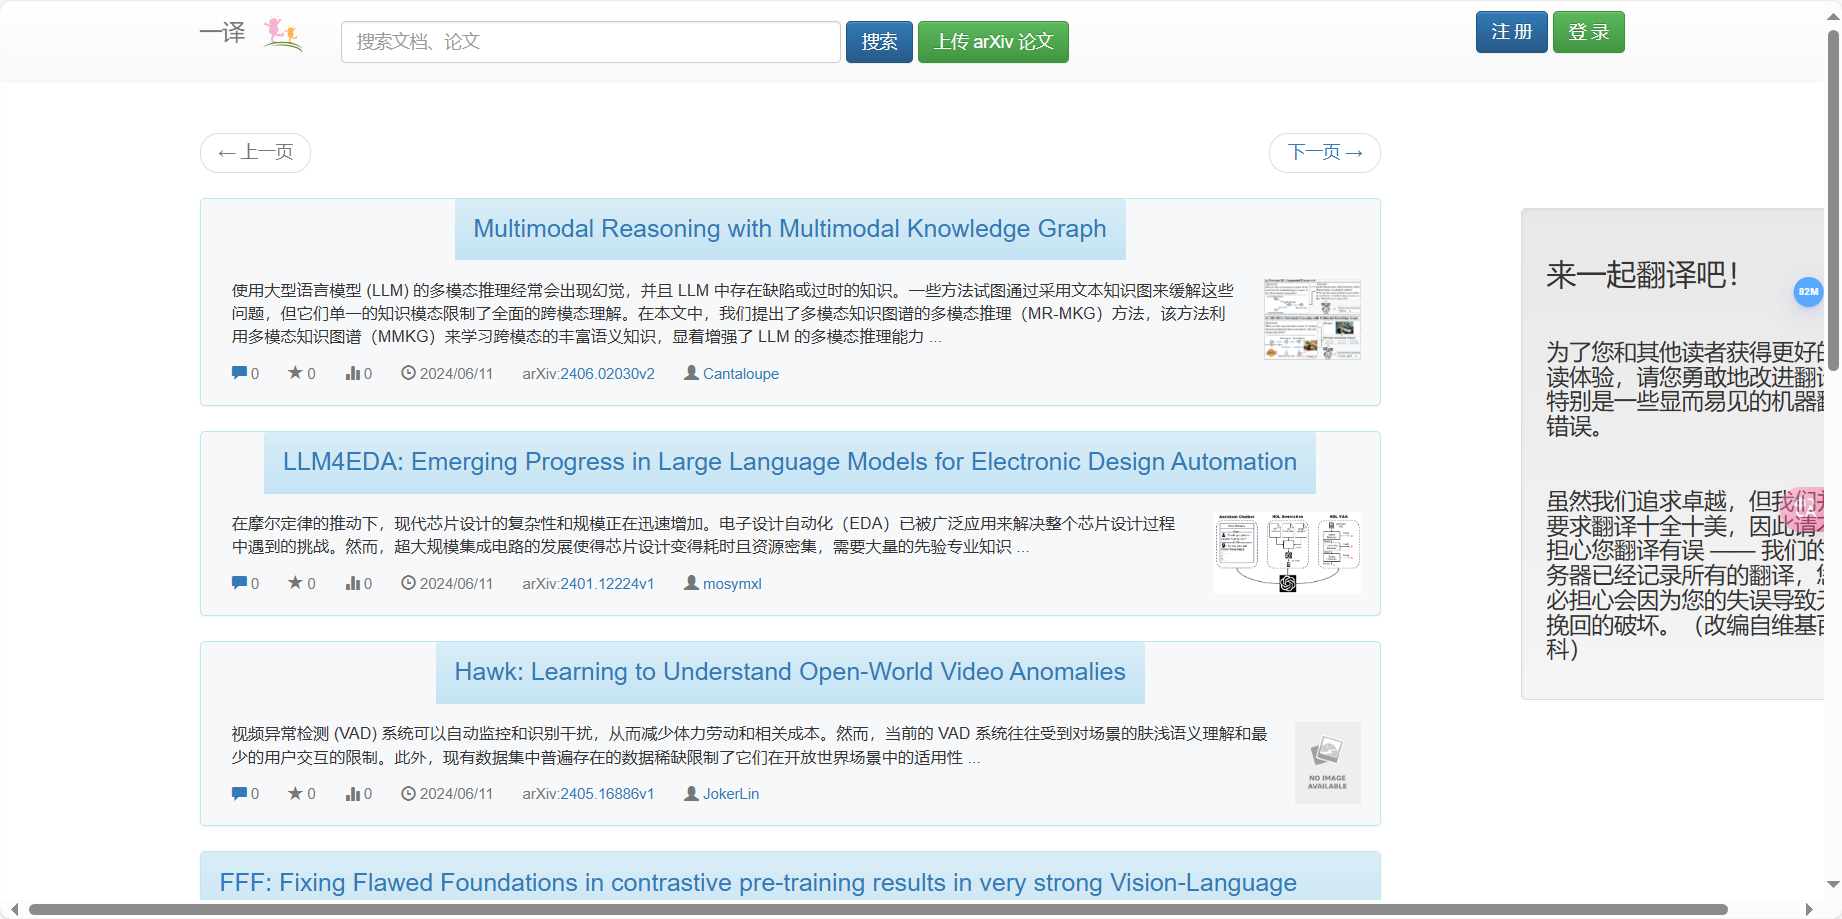The width and height of the screenshot is (1842, 919).
Task: View stats icon under the Multimodal Reasoning paper
Action: (354, 372)
